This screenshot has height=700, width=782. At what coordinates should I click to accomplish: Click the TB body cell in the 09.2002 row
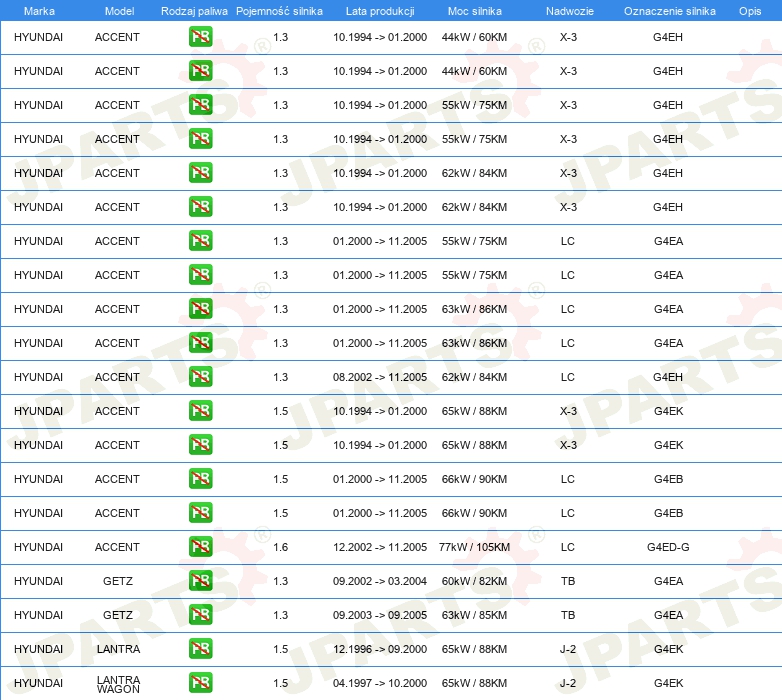(x=568, y=581)
